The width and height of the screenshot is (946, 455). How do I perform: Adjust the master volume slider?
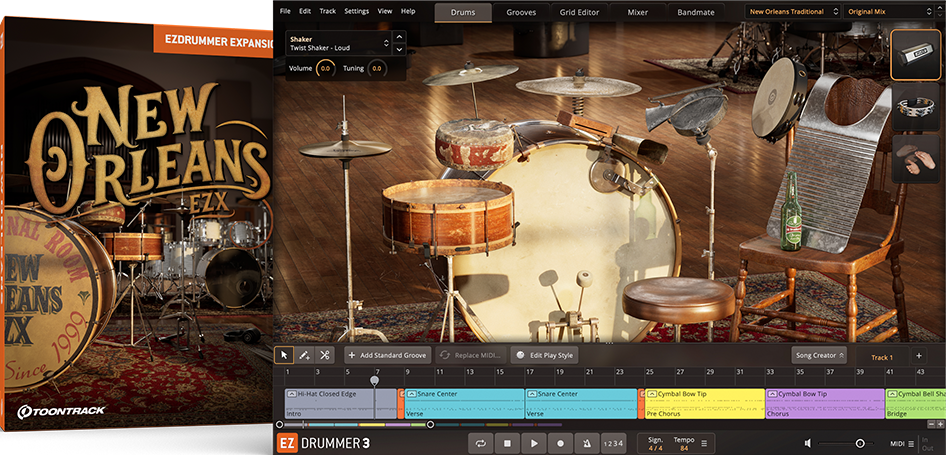point(859,443)
